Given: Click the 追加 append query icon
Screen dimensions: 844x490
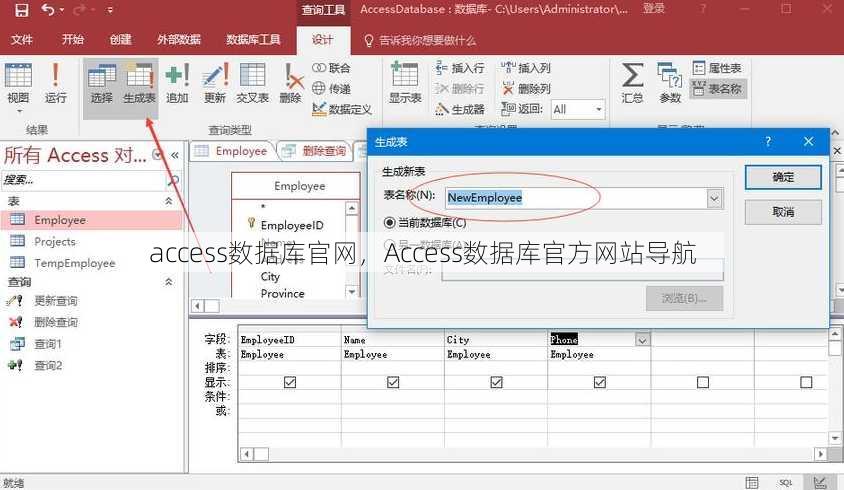Looking at the screenshot, I should click(177, 82).
